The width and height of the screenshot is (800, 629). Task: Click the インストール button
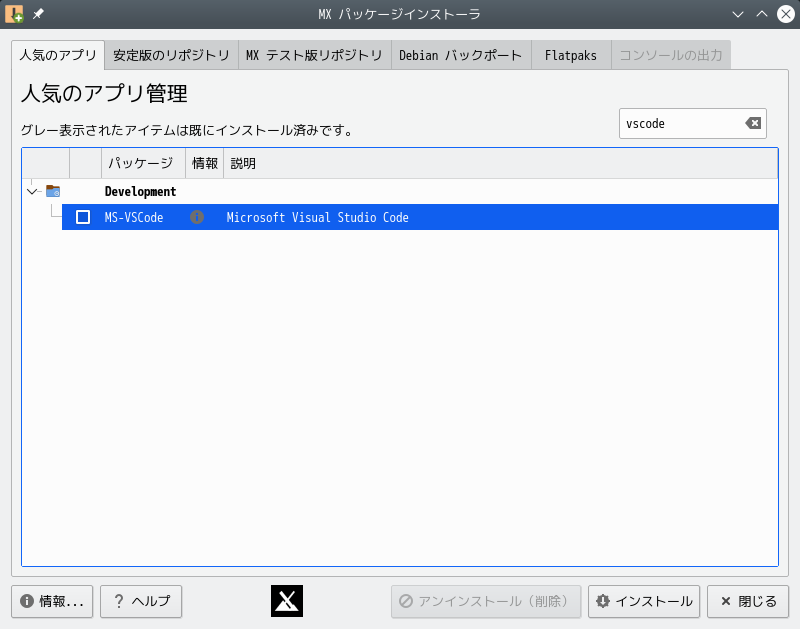(644, 601)
